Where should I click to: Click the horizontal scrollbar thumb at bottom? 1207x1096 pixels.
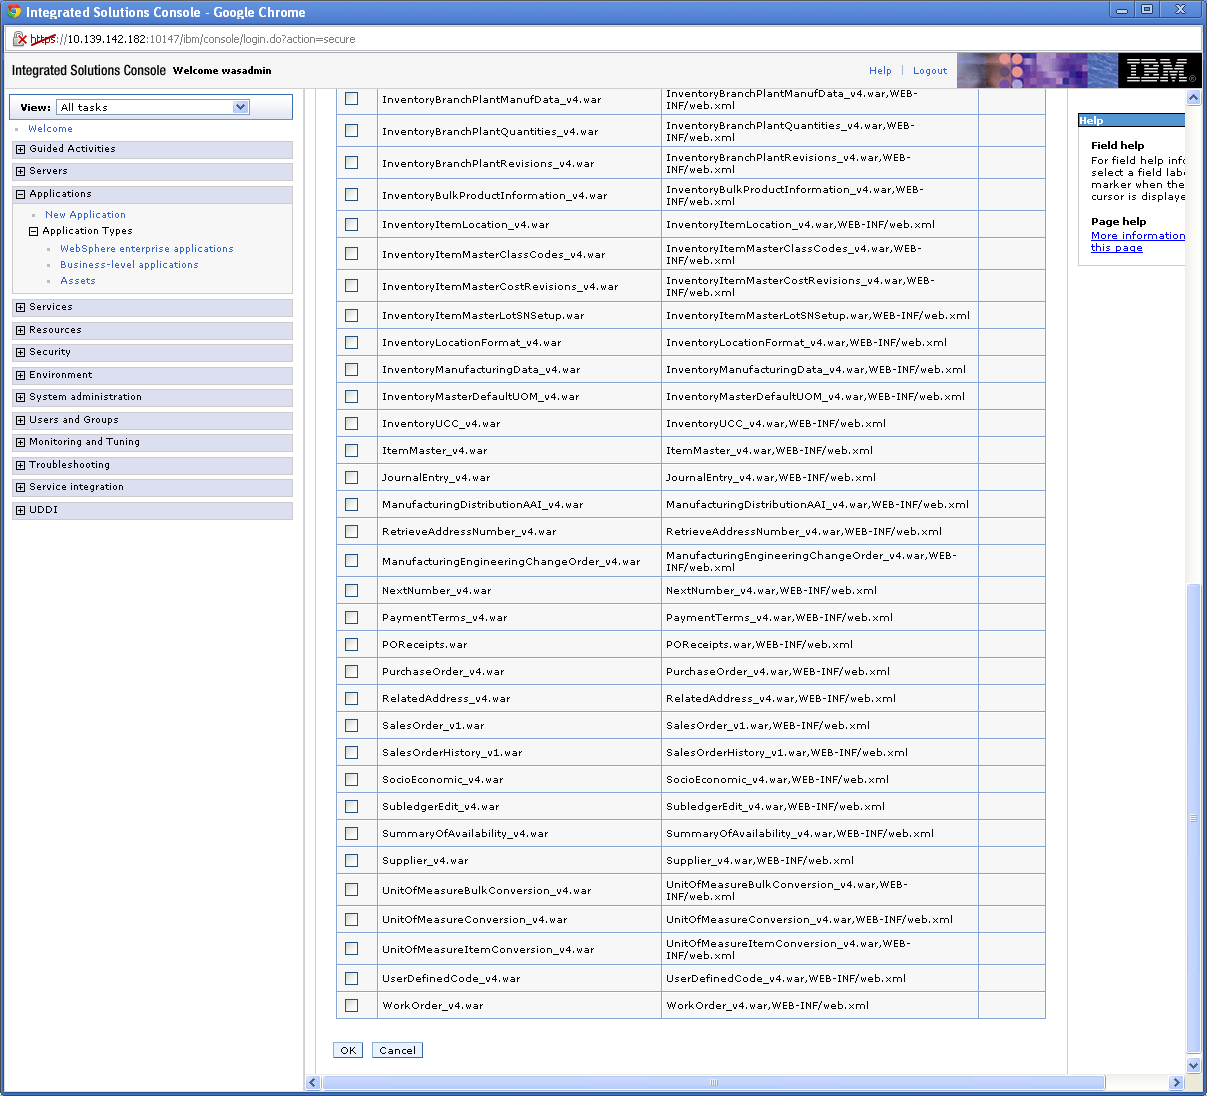pos(713,1083)
